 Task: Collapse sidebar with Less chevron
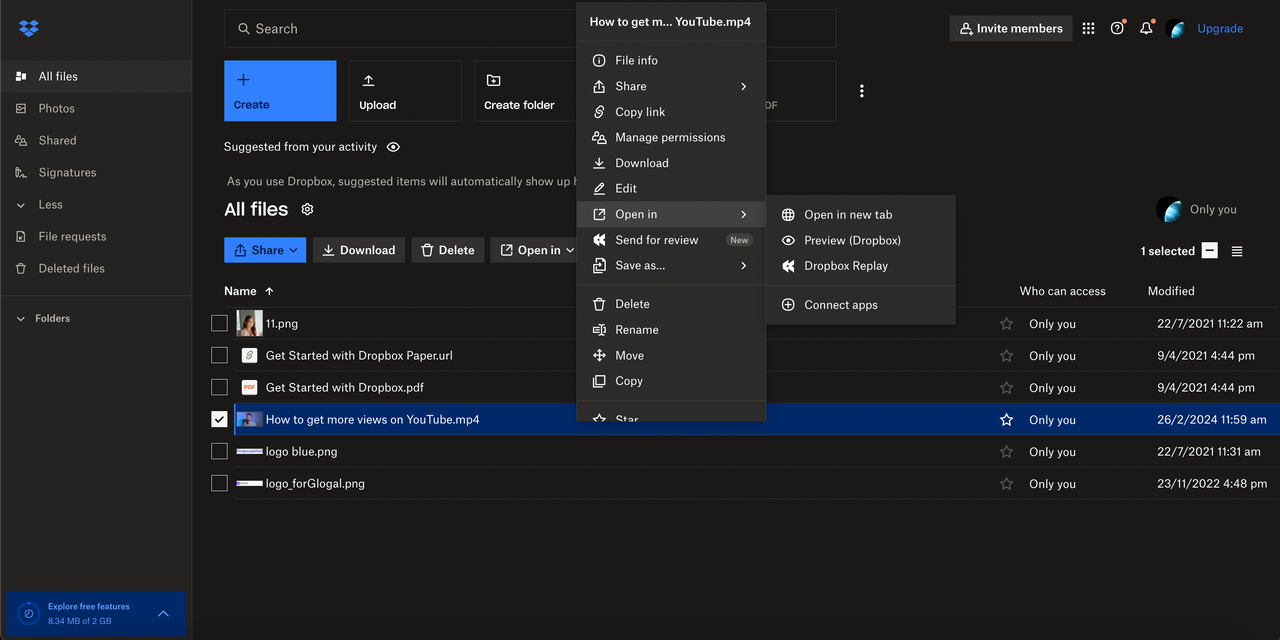20,205
